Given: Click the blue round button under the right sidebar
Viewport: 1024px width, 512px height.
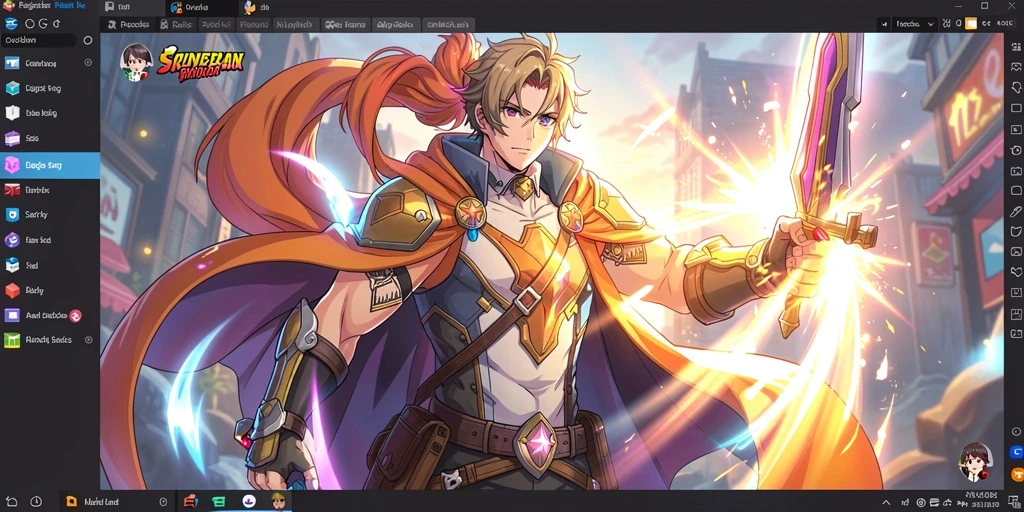Looking at the screenshot, I should pos(1016,452).
